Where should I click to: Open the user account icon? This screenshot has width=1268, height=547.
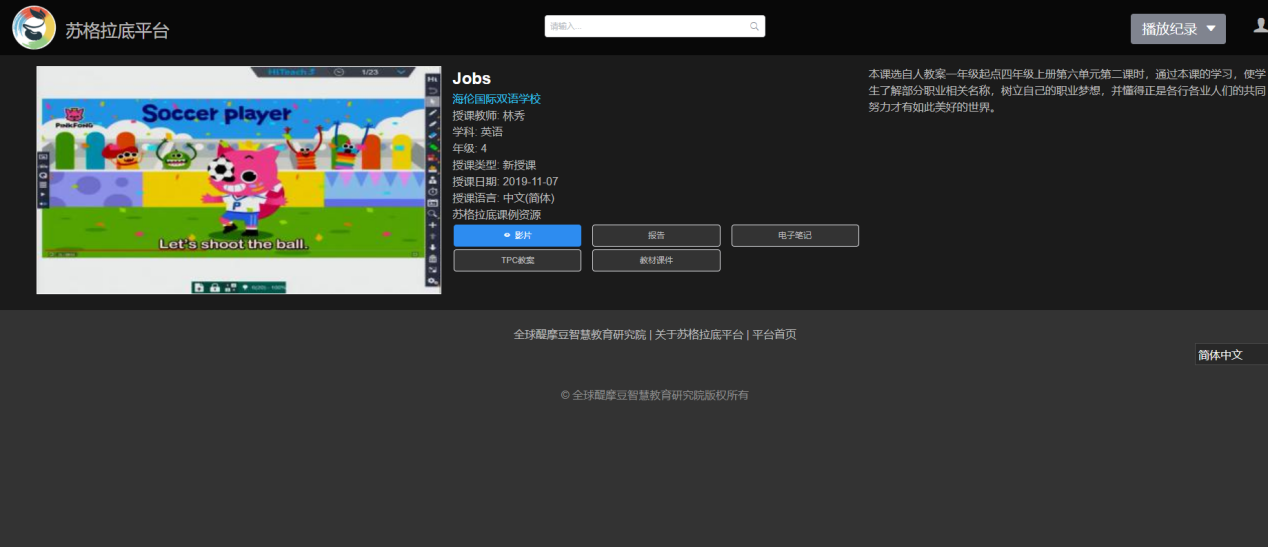coord(1260,26)
